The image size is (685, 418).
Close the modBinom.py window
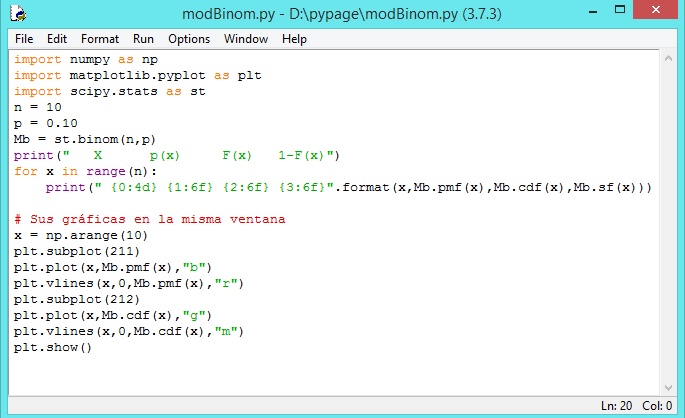[655, 10]
